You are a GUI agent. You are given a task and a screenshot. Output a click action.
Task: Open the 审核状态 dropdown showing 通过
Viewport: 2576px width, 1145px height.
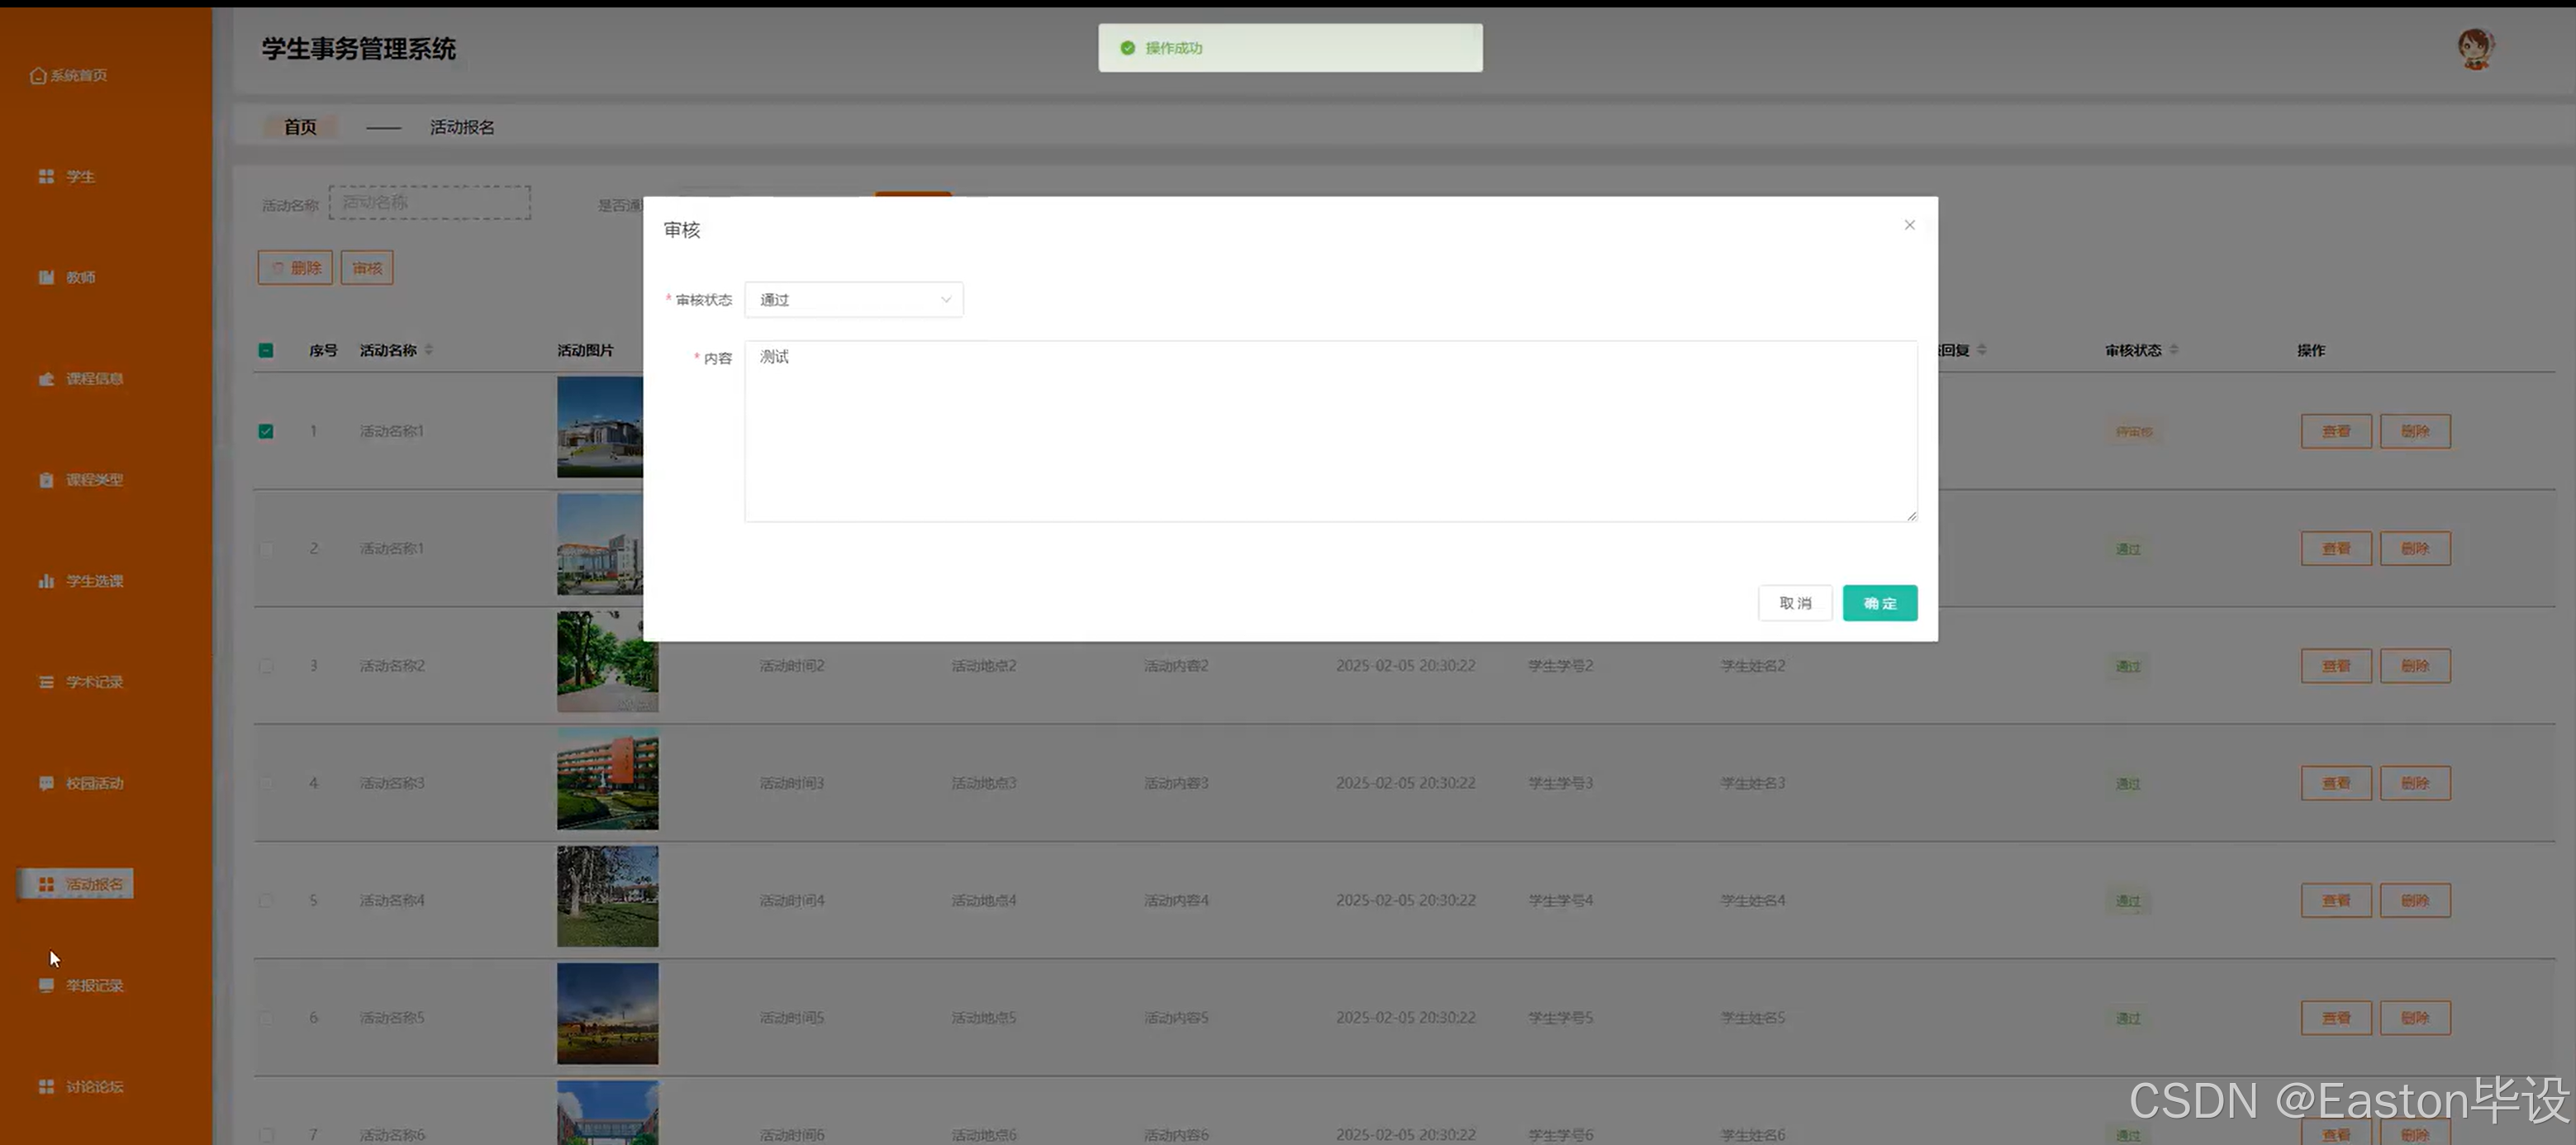click(x=853, y=300)
